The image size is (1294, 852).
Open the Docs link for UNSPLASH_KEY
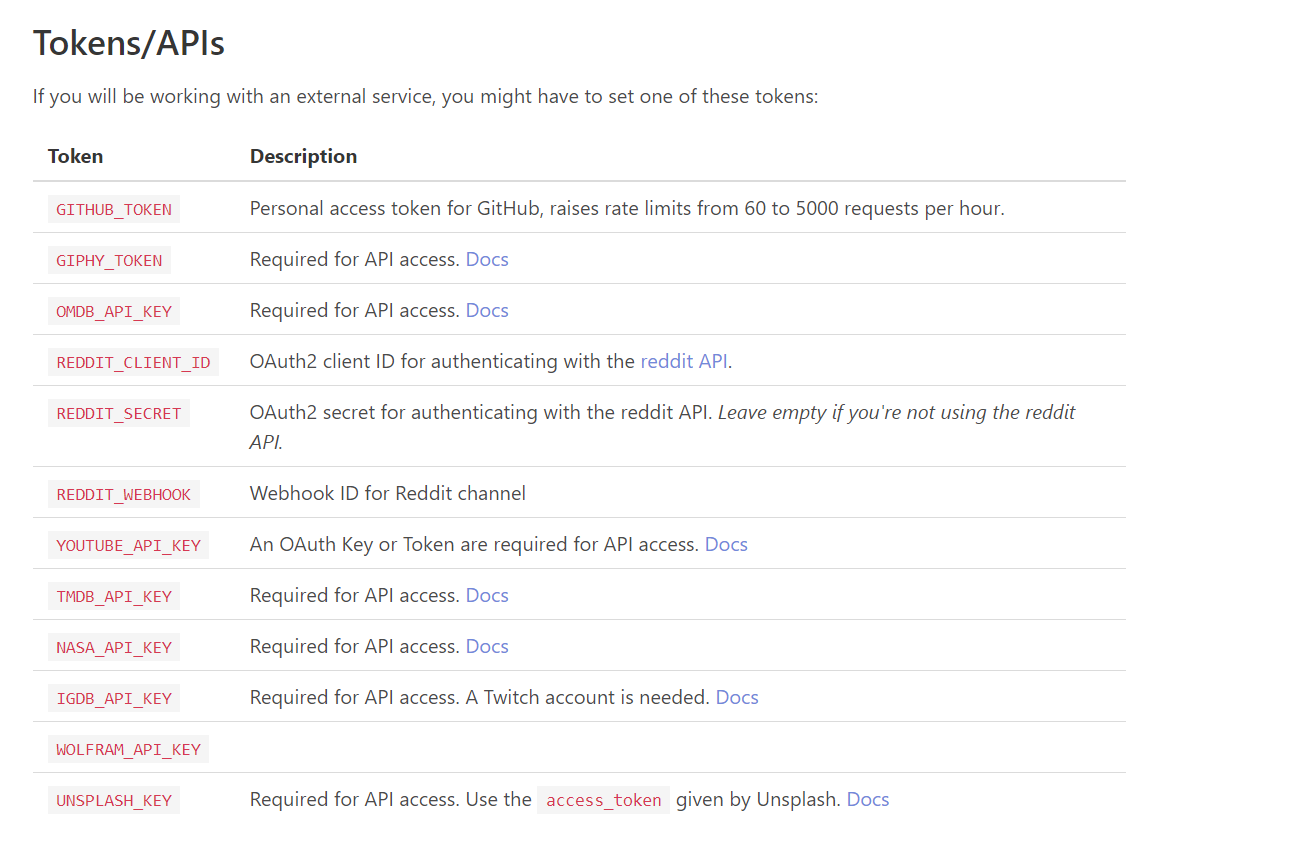click(x=866, y=799)
